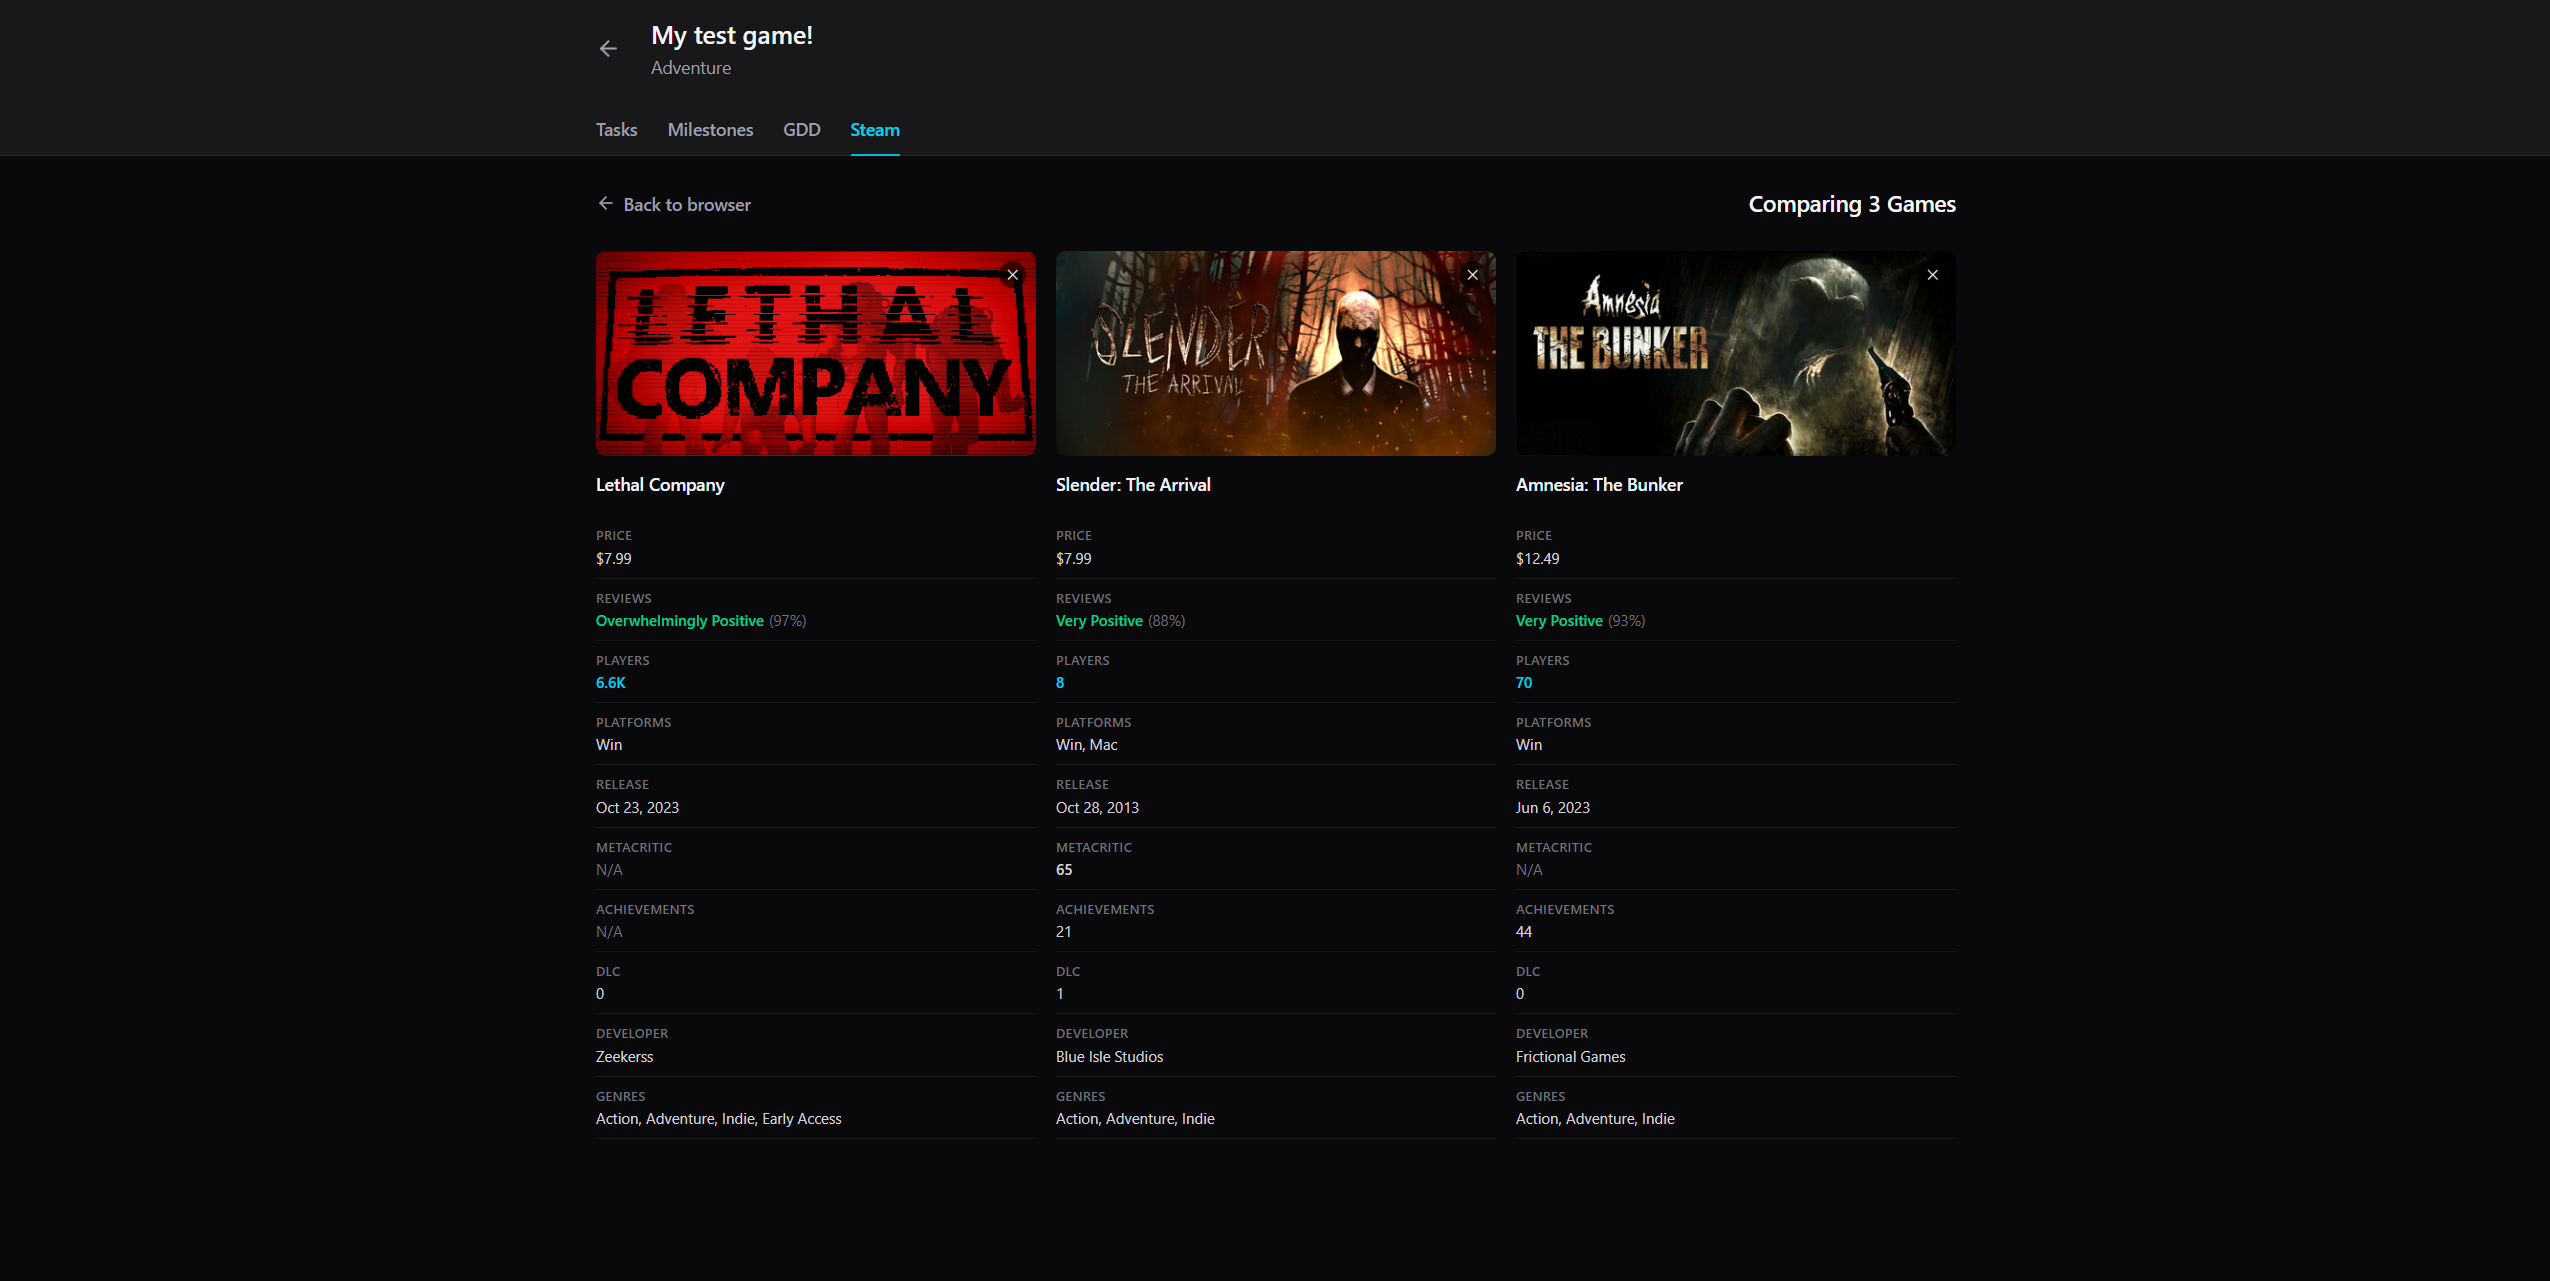Click the Metacritic score 65
The width and height of the screenshot is (2550, 1281).
pos(1064,870)
